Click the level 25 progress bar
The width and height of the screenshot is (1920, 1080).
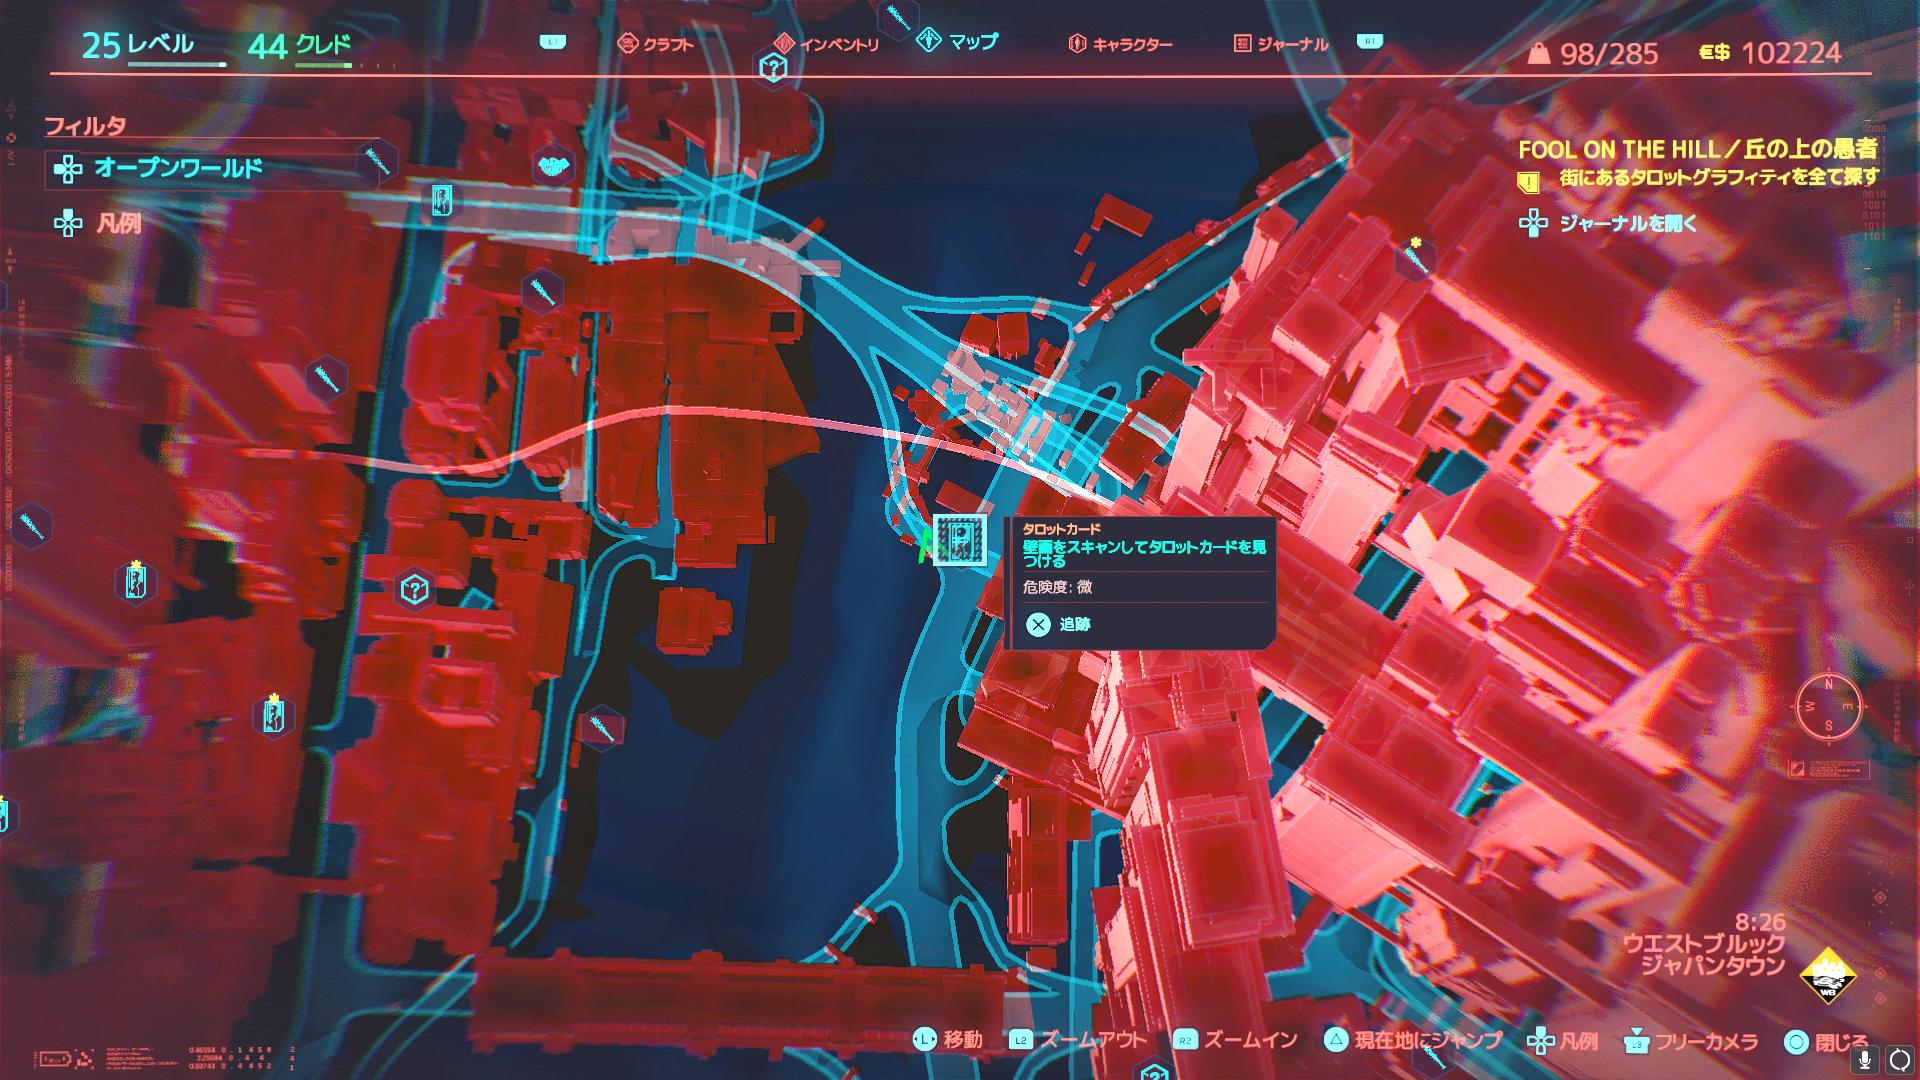(177, 65)
